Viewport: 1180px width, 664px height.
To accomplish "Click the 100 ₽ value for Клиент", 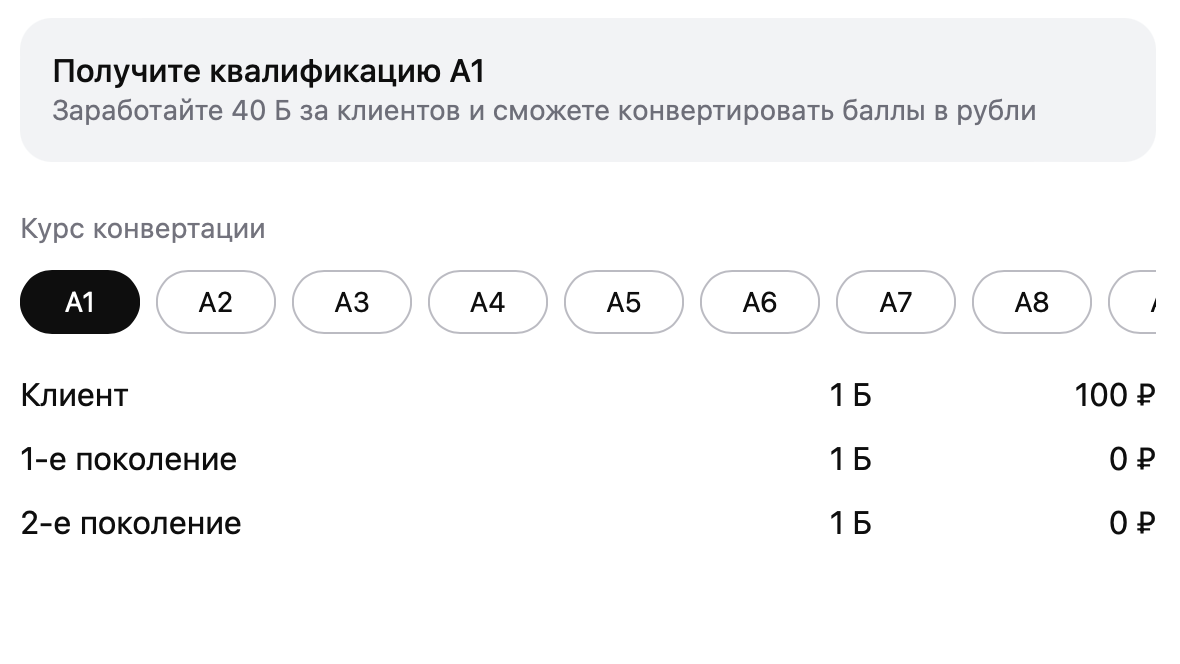I will coord(1115,395).
